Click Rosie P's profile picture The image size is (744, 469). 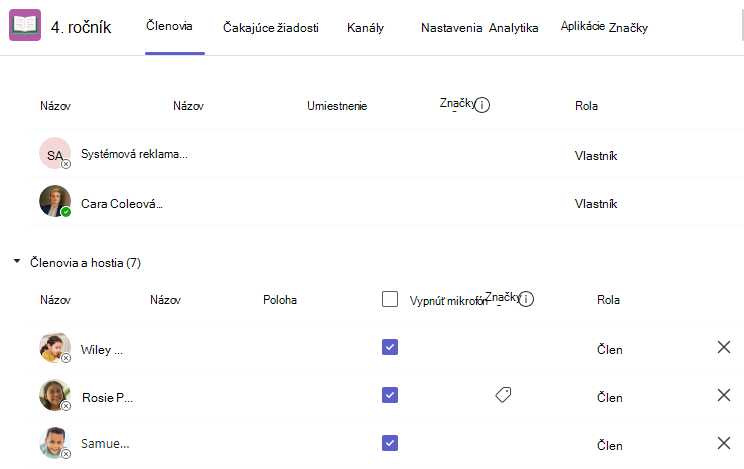[55, 395]
